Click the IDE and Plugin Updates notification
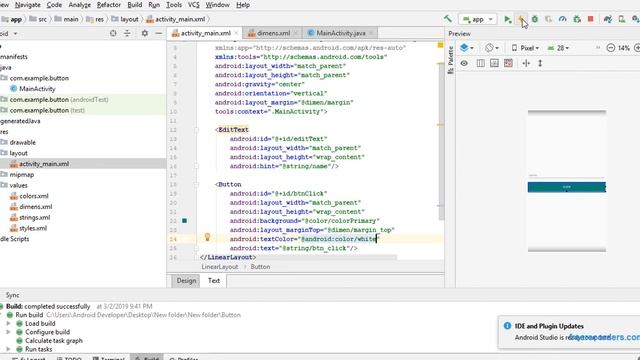The width and height of the screenshot is (640, 360). pos(569,331)
